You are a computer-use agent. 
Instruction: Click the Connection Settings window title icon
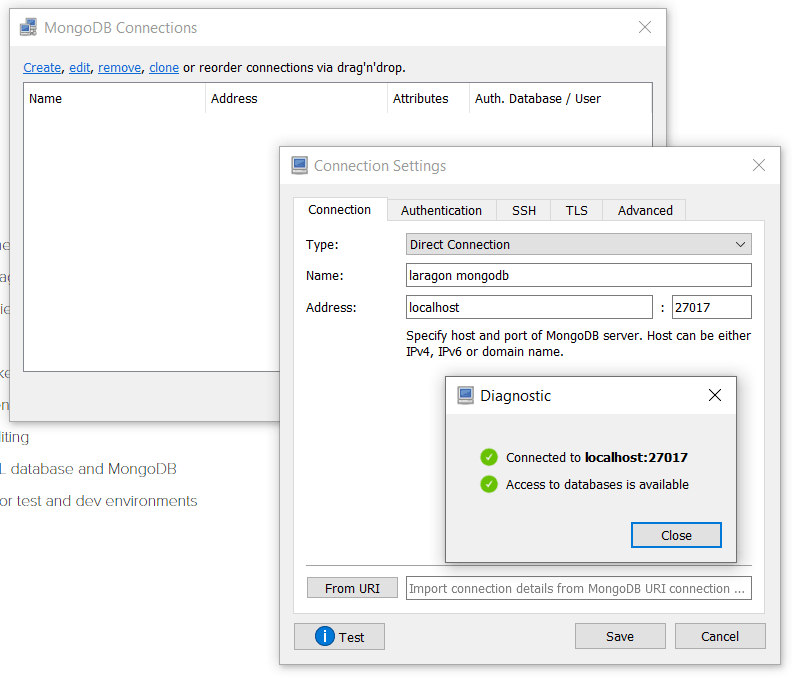pyautogui.click(x=300, y=166)
